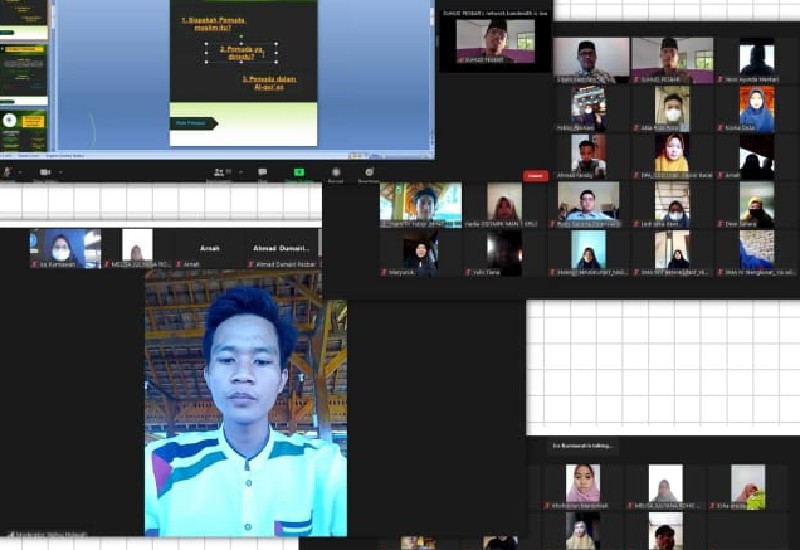Select the Dewi Sahara gallery tile

[x=757, y=205]
